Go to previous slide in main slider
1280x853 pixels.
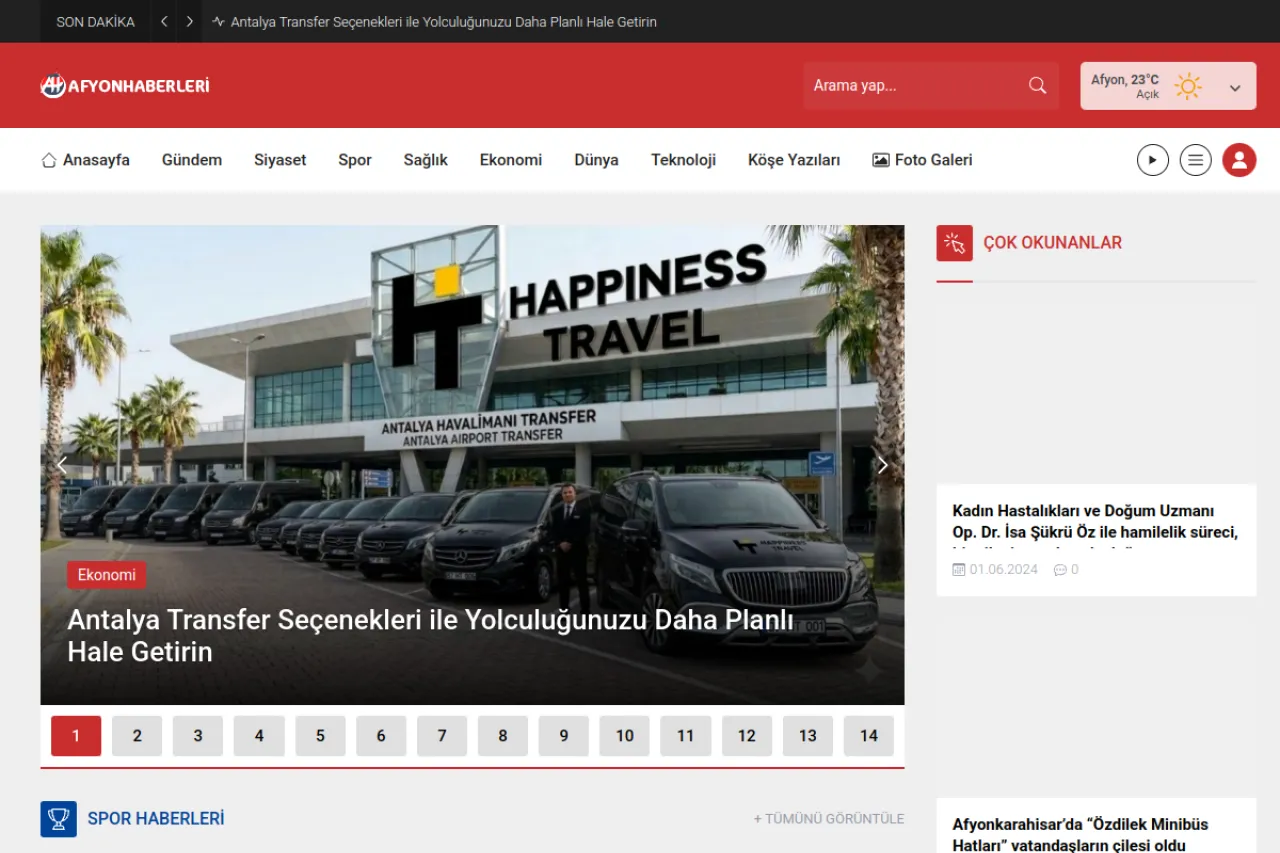coord(62,465)
